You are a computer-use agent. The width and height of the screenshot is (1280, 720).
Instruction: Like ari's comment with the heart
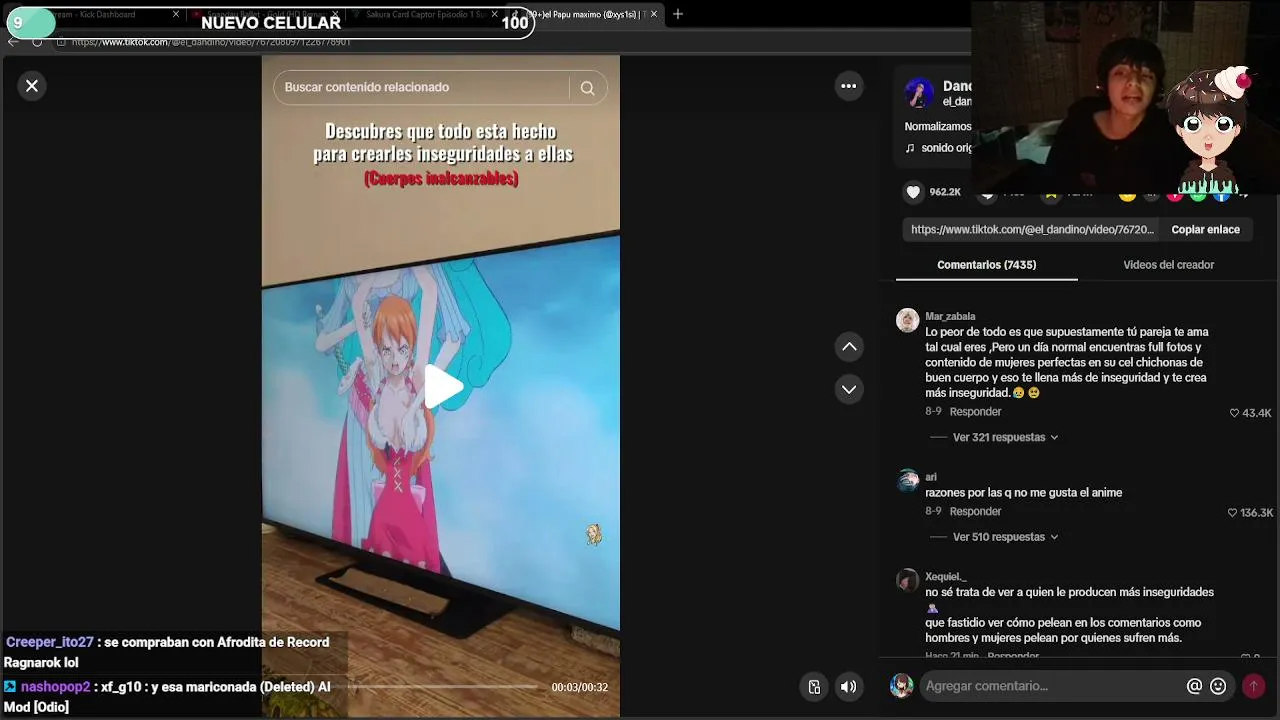pyautogui.click(x=1232, y=513)
